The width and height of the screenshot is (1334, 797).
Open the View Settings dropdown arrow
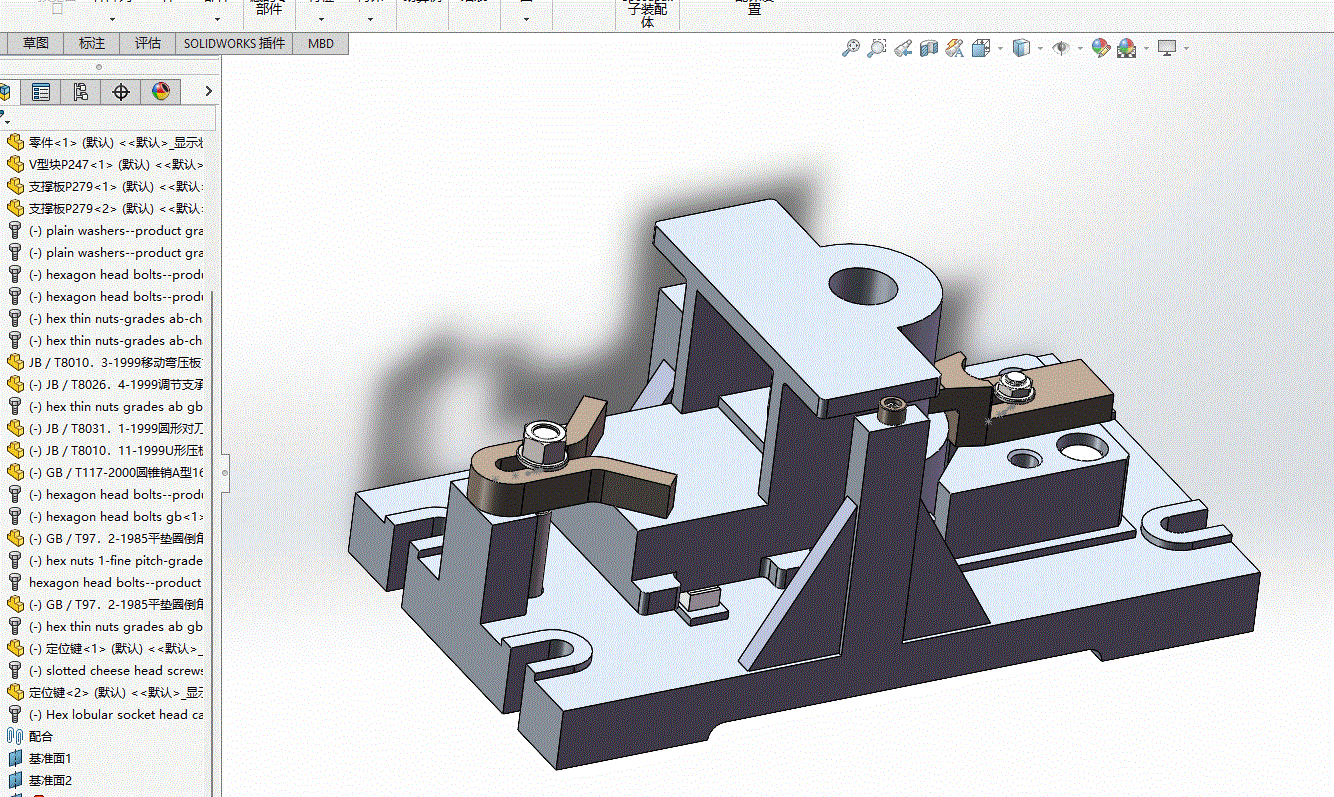click(1185, 48)
